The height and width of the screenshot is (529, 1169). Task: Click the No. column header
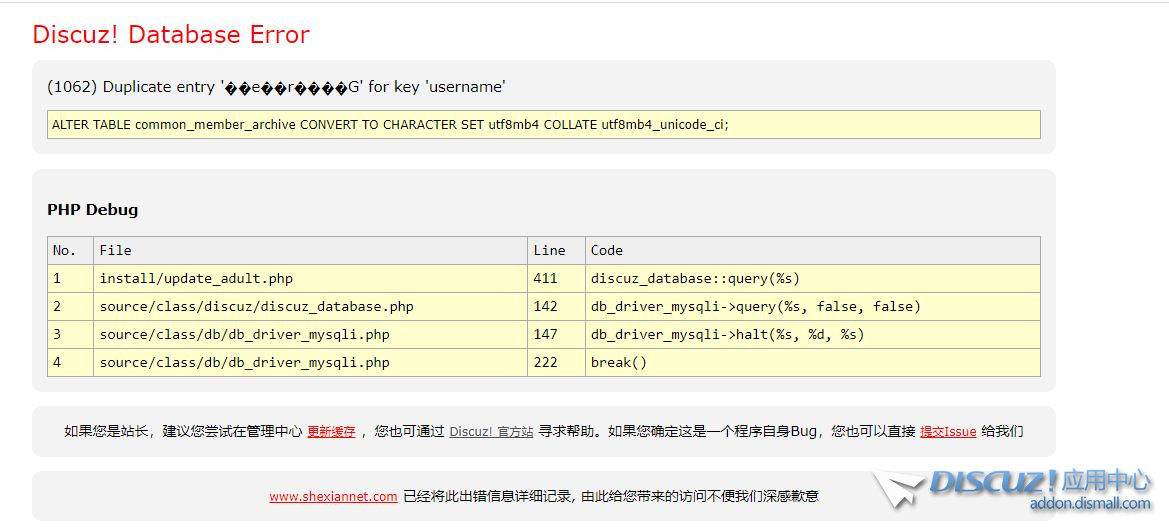click(64, 251)
